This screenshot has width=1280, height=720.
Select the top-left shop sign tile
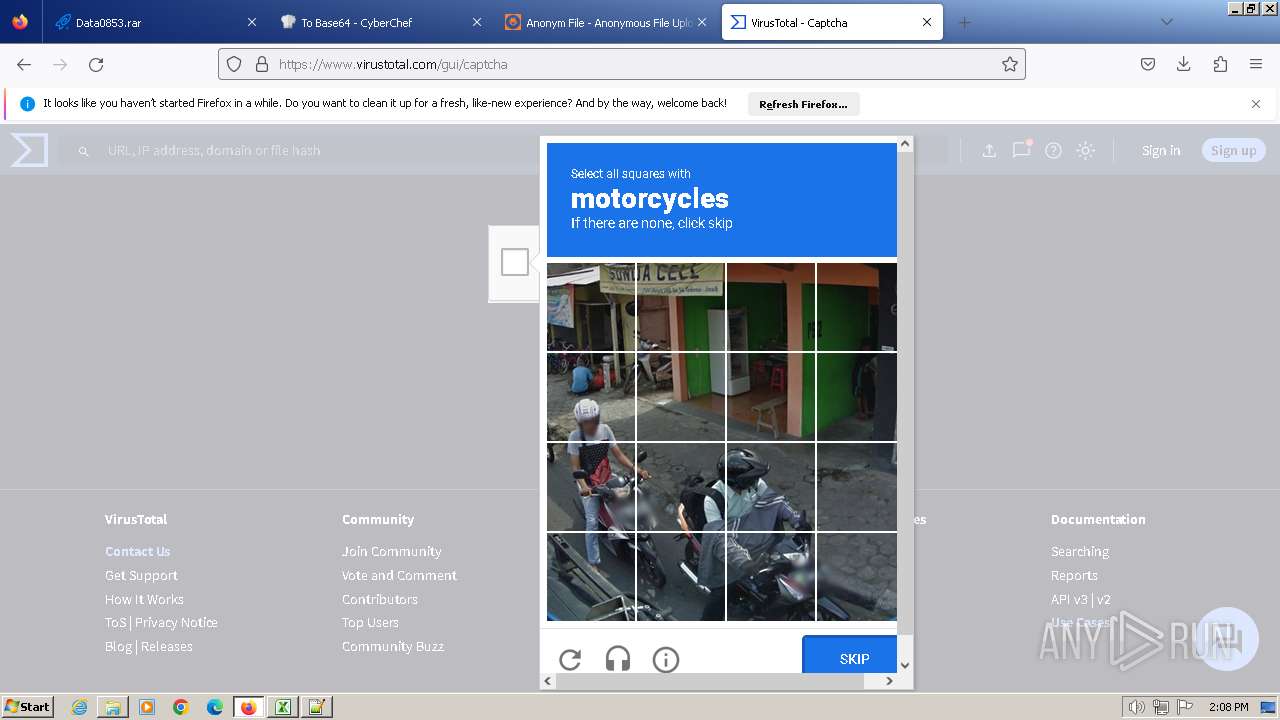591,307
